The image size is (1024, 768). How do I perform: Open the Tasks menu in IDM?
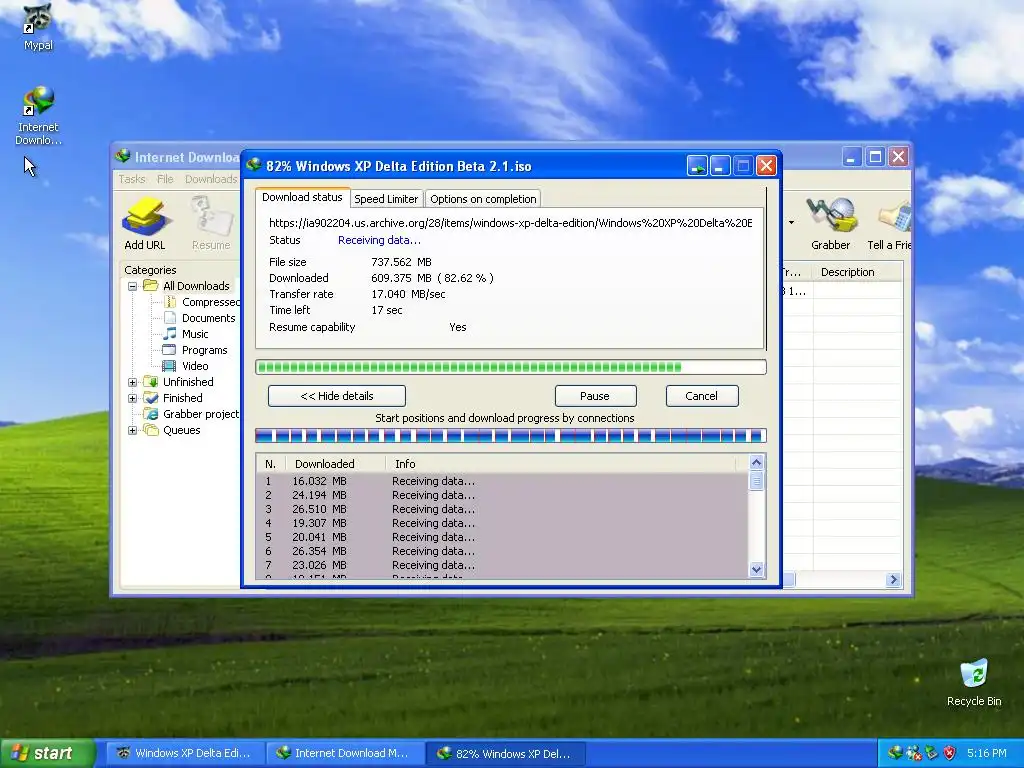tap(132, 179)
